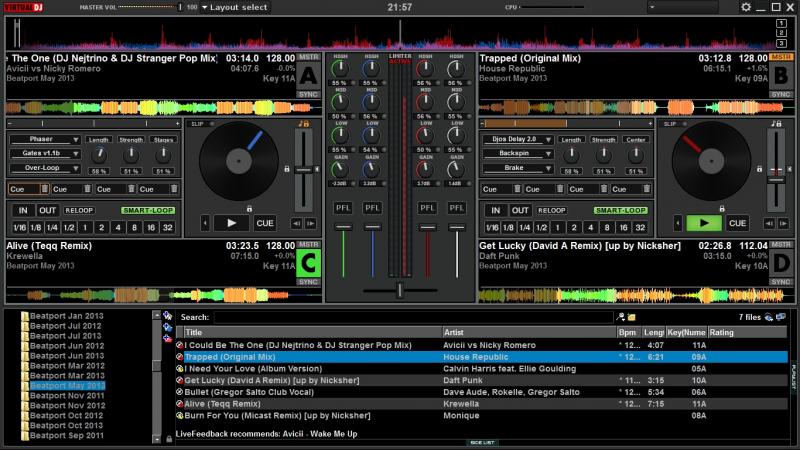The image size is (800, 450).
Task: Toggle SMART-LOOP on deck A
Action: 148,210
